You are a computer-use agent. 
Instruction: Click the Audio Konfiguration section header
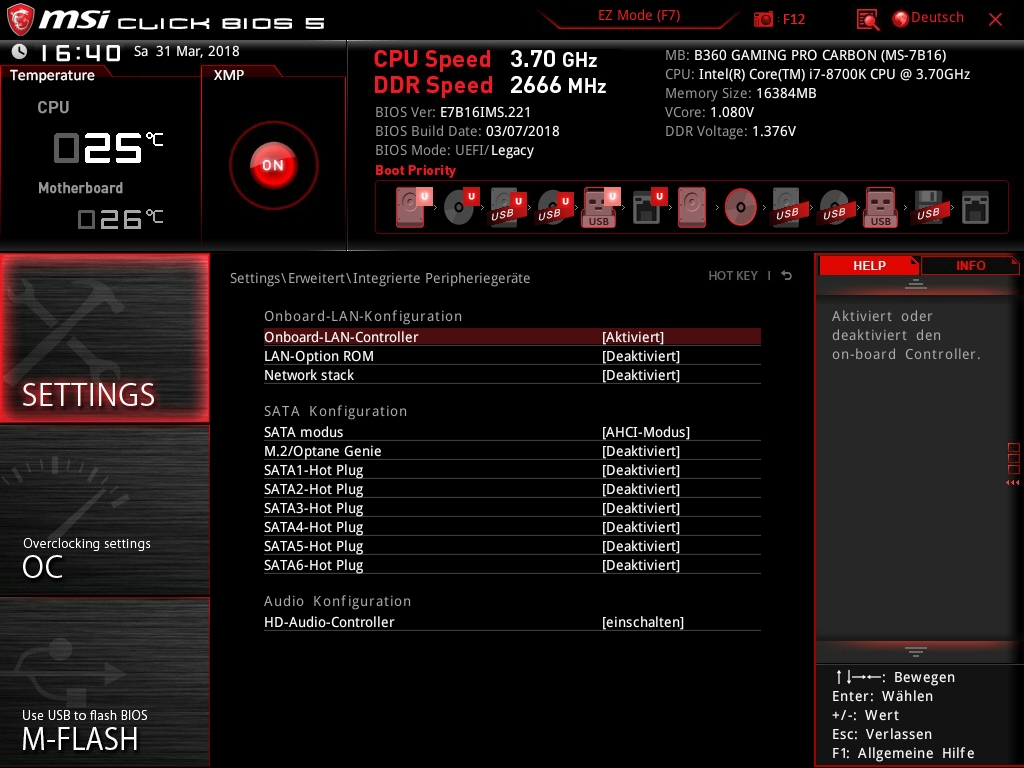pyautogui.click(x=338, y=601)
